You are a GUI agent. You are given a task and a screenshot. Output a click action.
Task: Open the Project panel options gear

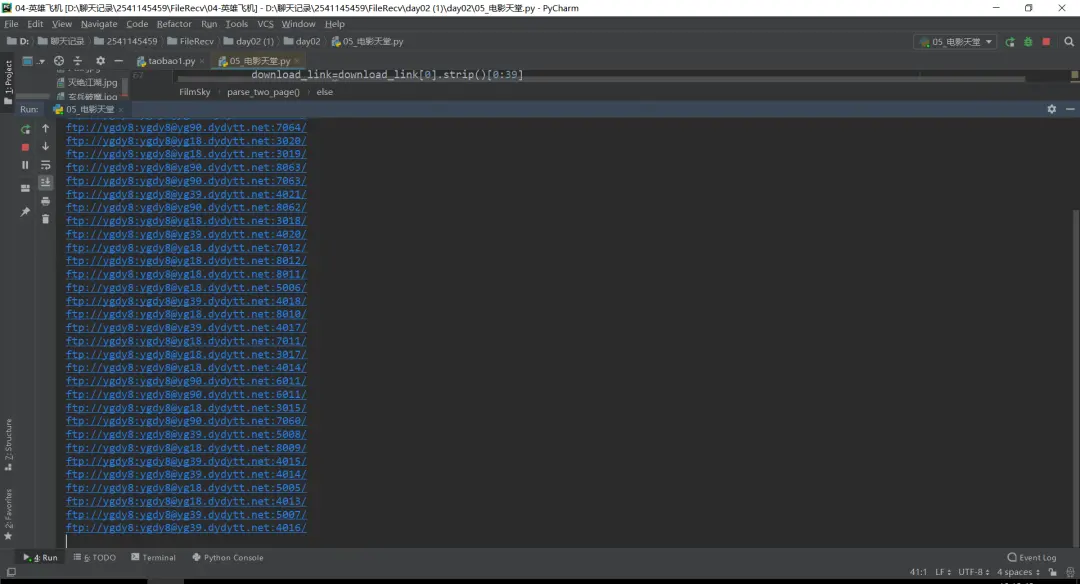[101, 61]
